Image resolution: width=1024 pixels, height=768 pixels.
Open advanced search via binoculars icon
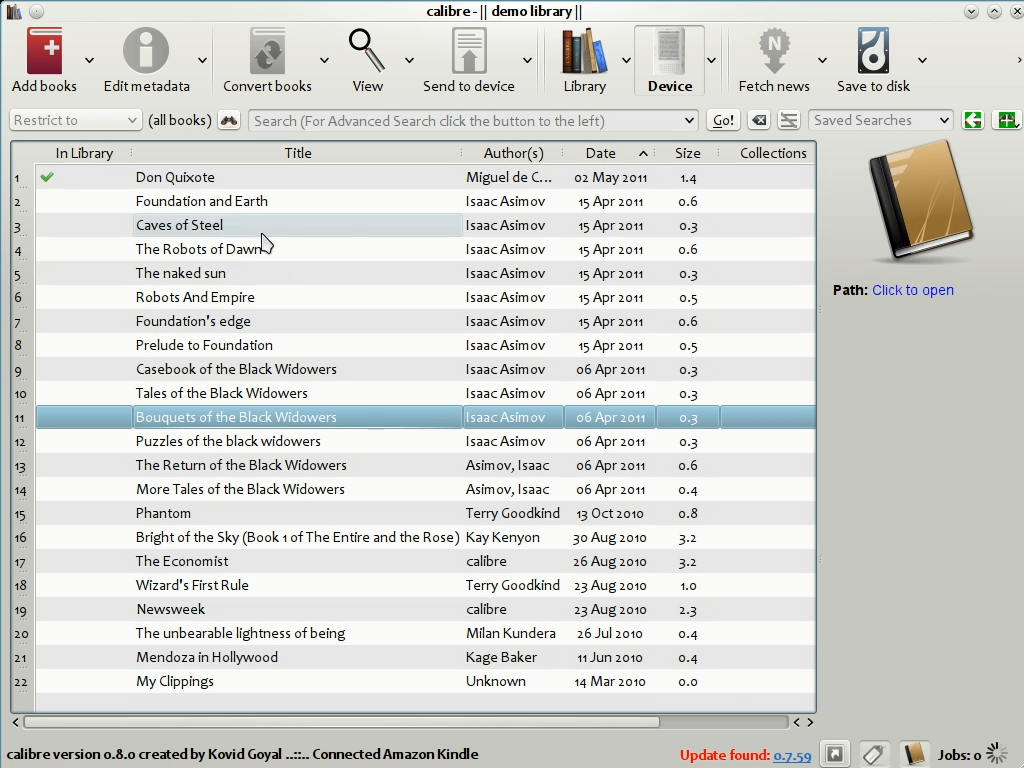[230, 121]
